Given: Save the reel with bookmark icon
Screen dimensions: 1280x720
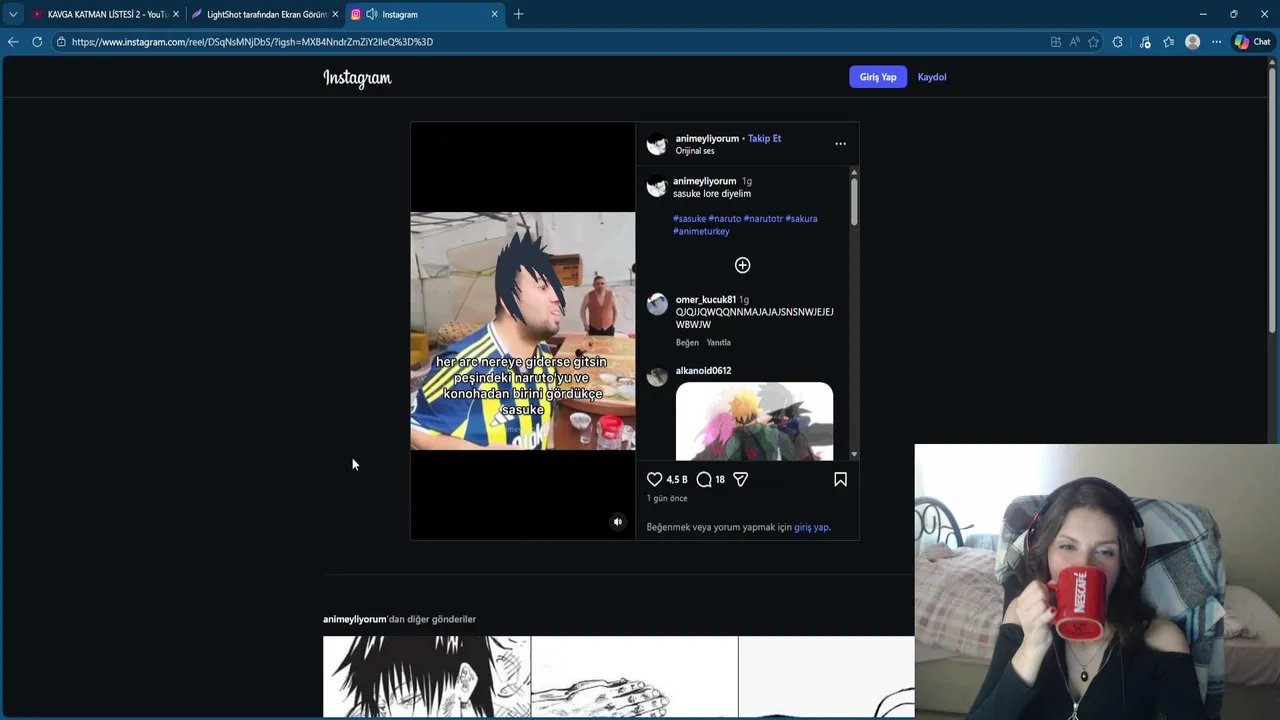Looking at the screenshot, I should click(x=840, y=479).
